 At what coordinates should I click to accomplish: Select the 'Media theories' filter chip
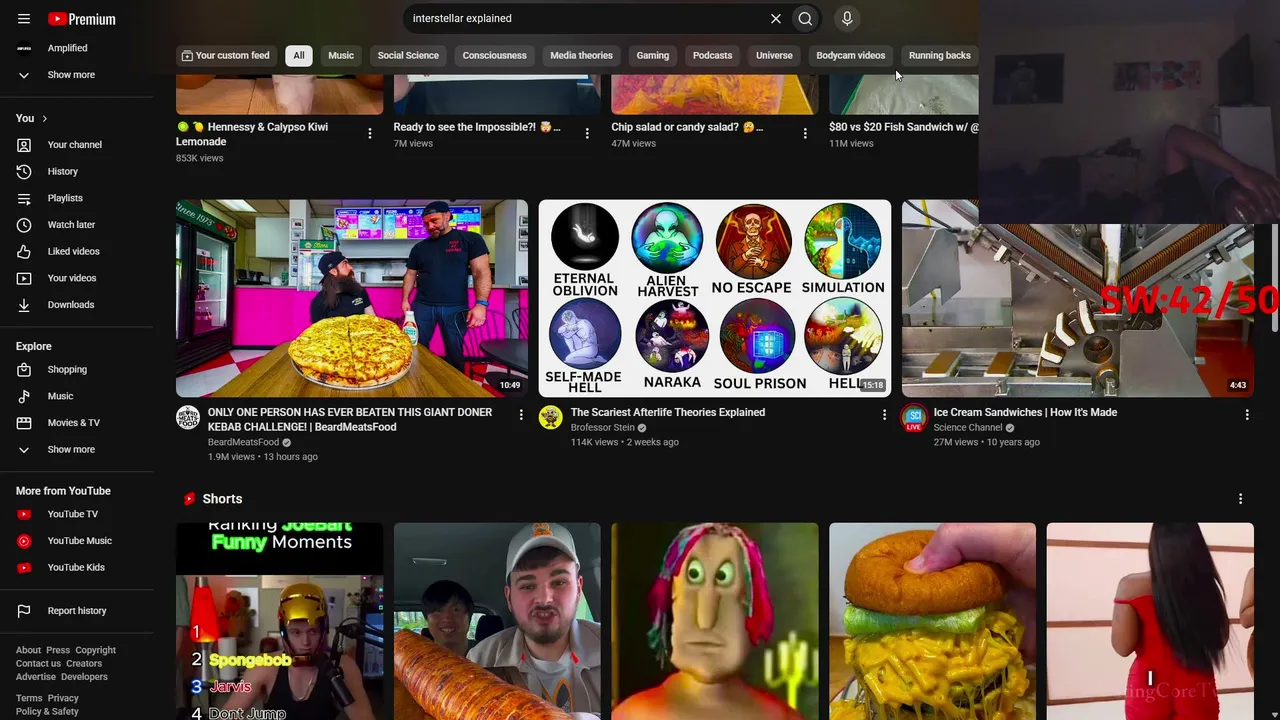(581, 56)
